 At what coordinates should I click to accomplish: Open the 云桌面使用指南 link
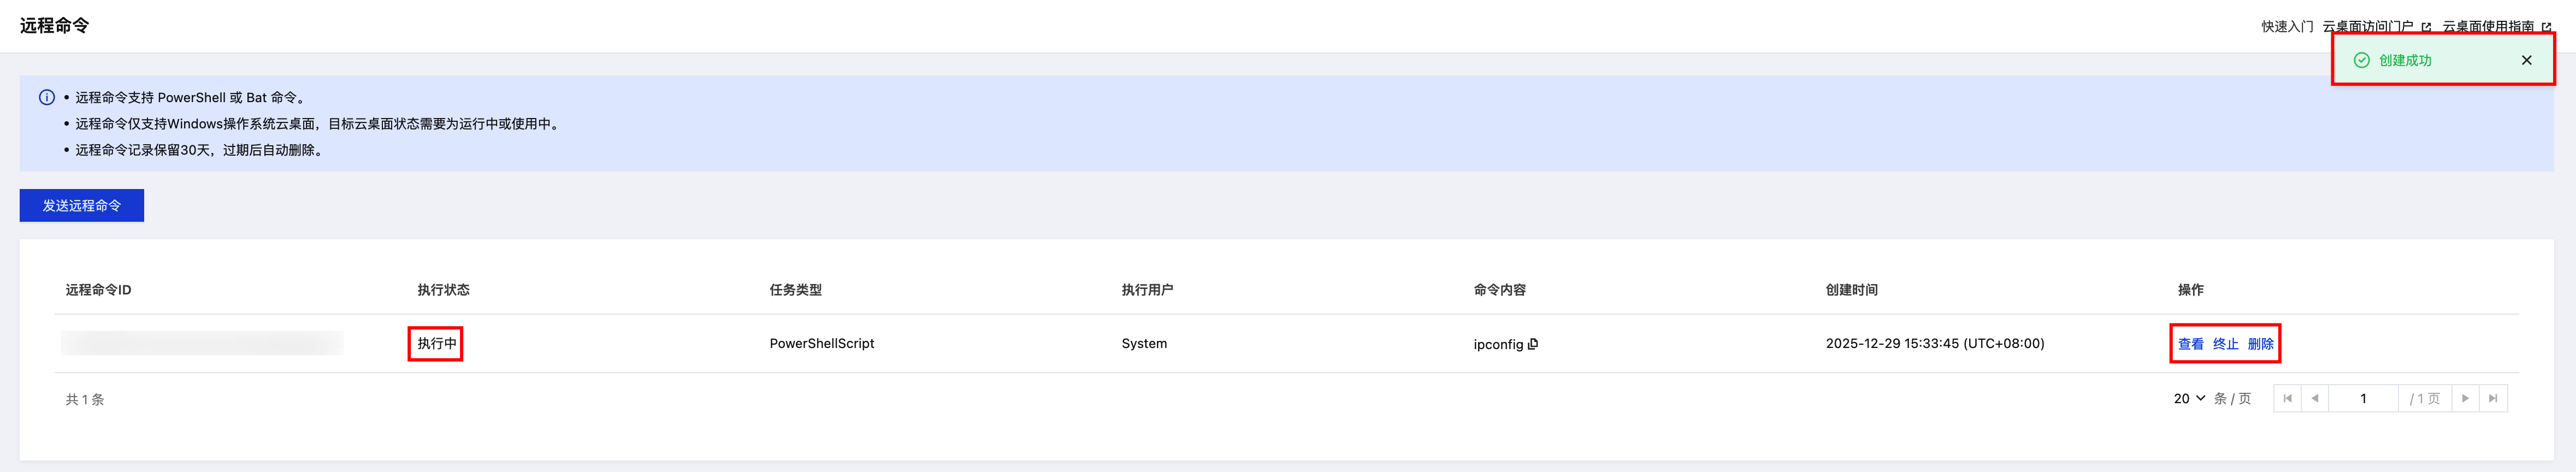(2490, 26)
